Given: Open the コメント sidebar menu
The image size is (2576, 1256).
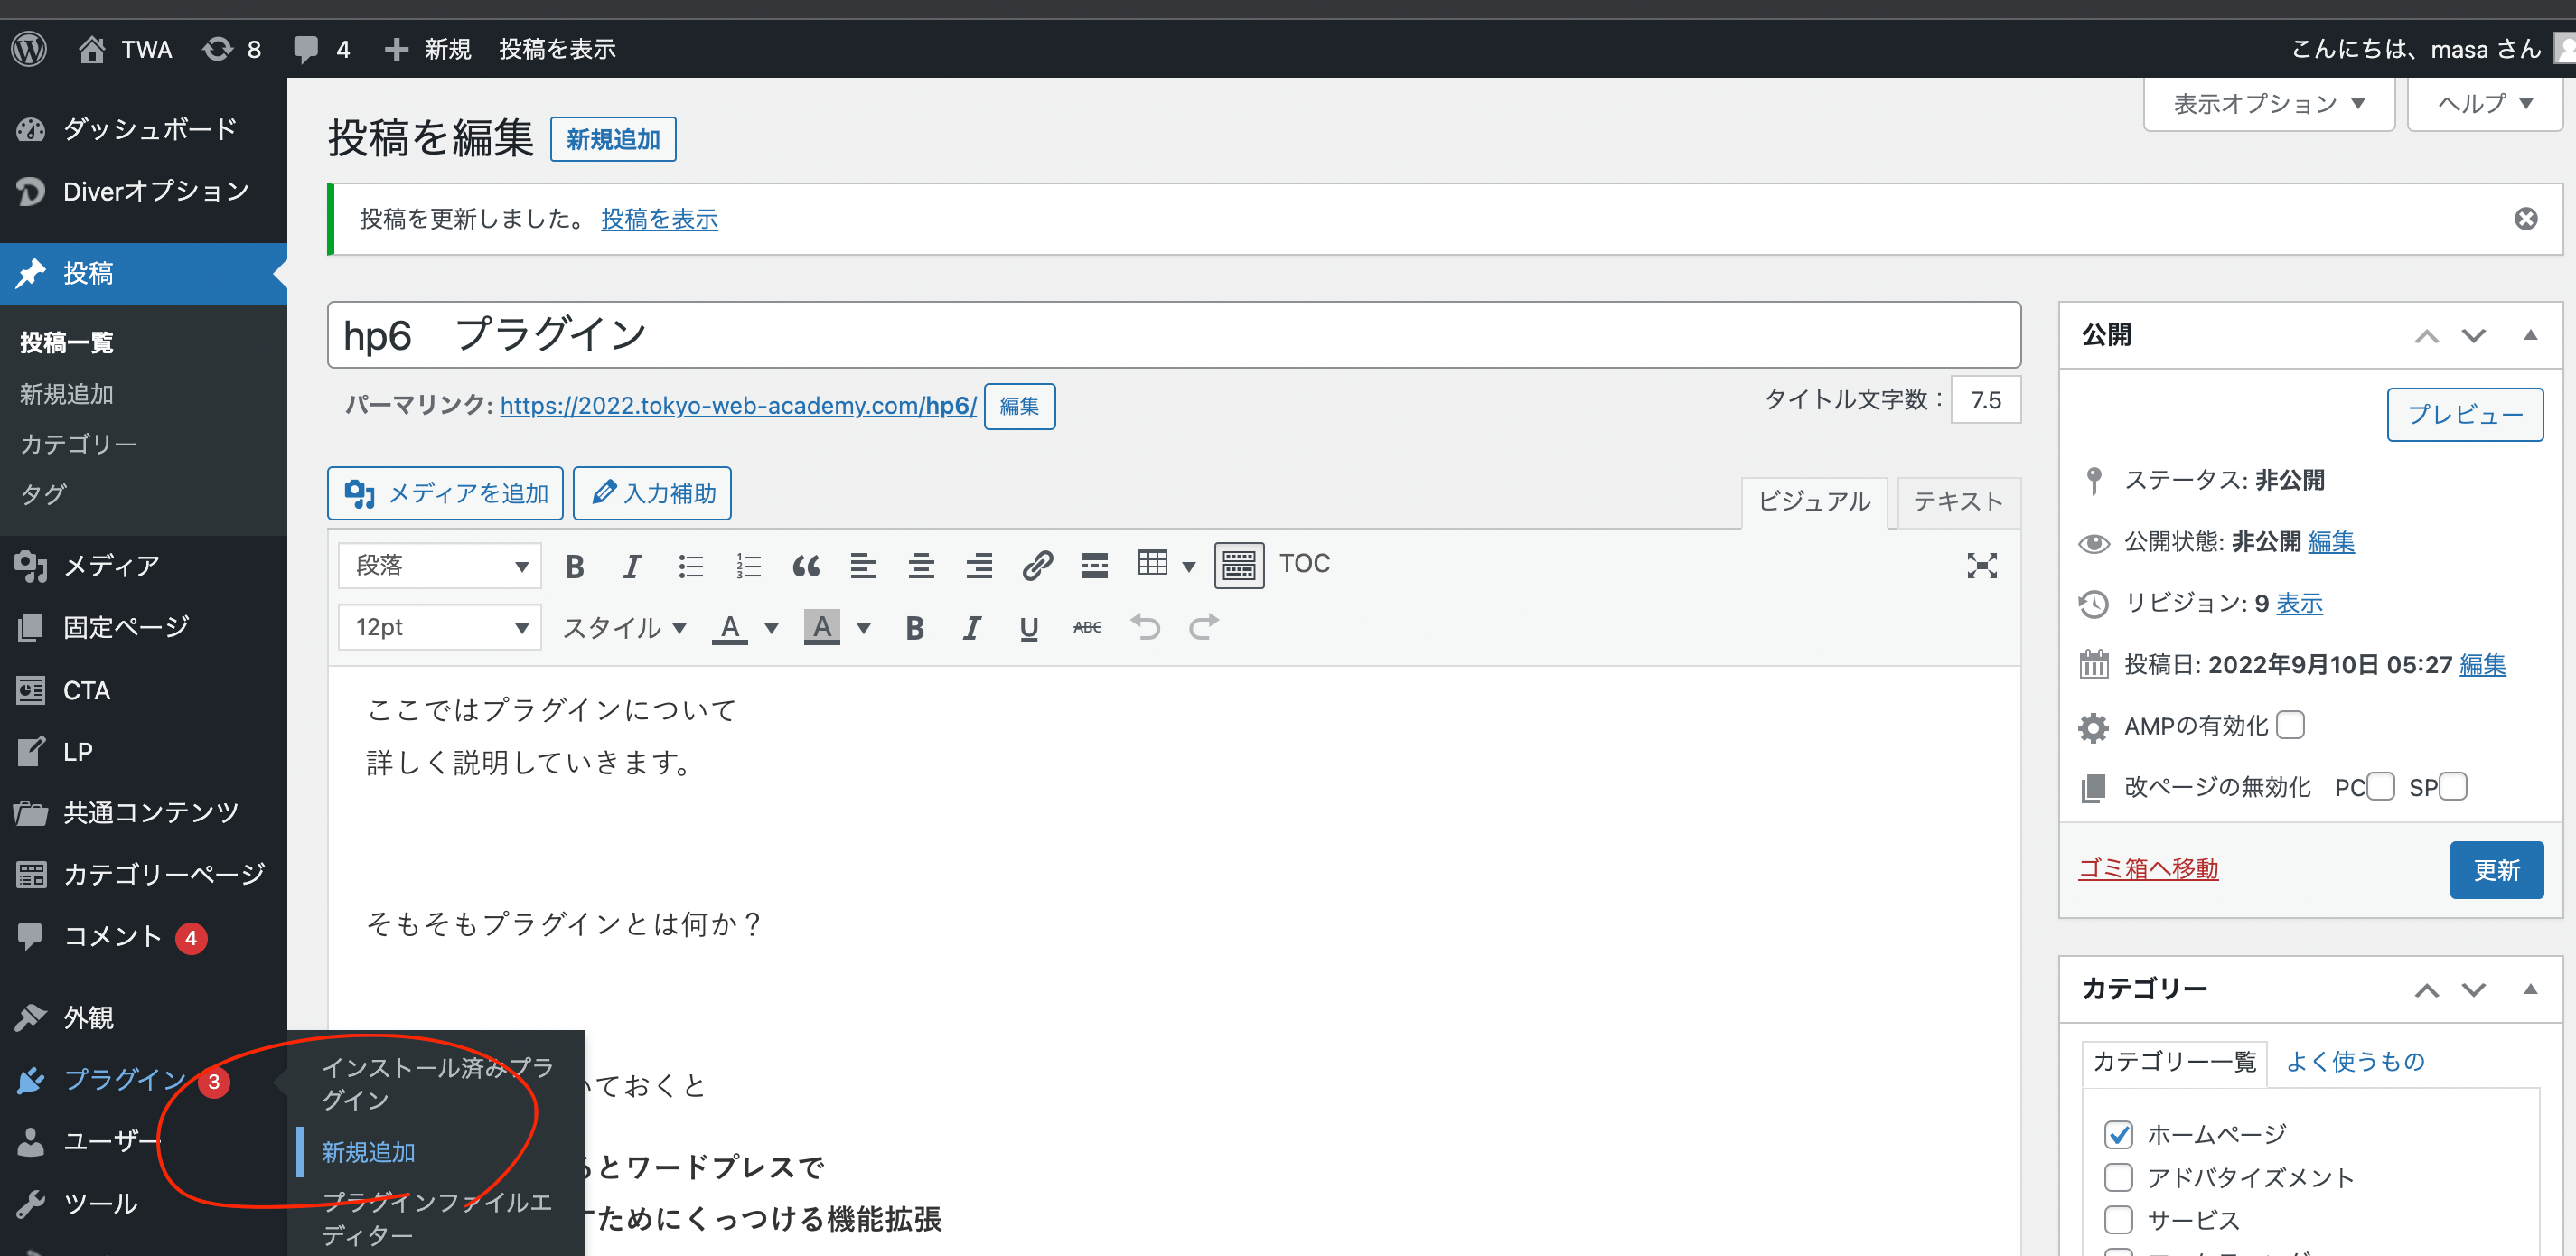Looking at the screenshot, I should click(x=143, y=937).
